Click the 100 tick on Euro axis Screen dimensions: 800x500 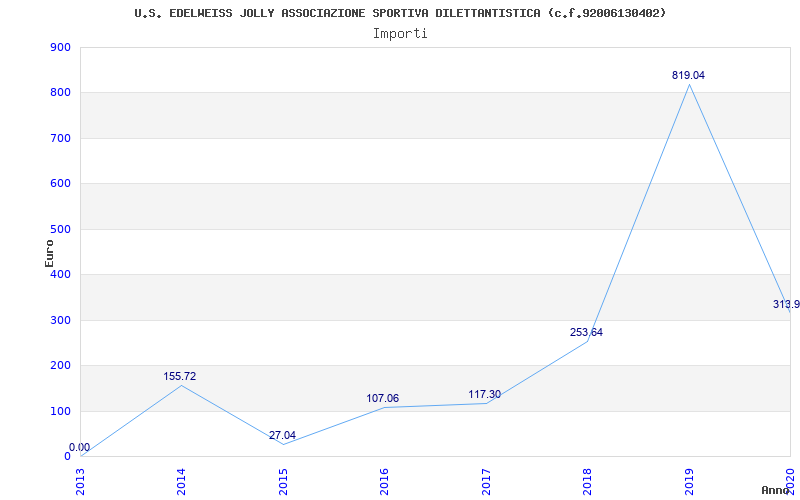click(60, 411)
